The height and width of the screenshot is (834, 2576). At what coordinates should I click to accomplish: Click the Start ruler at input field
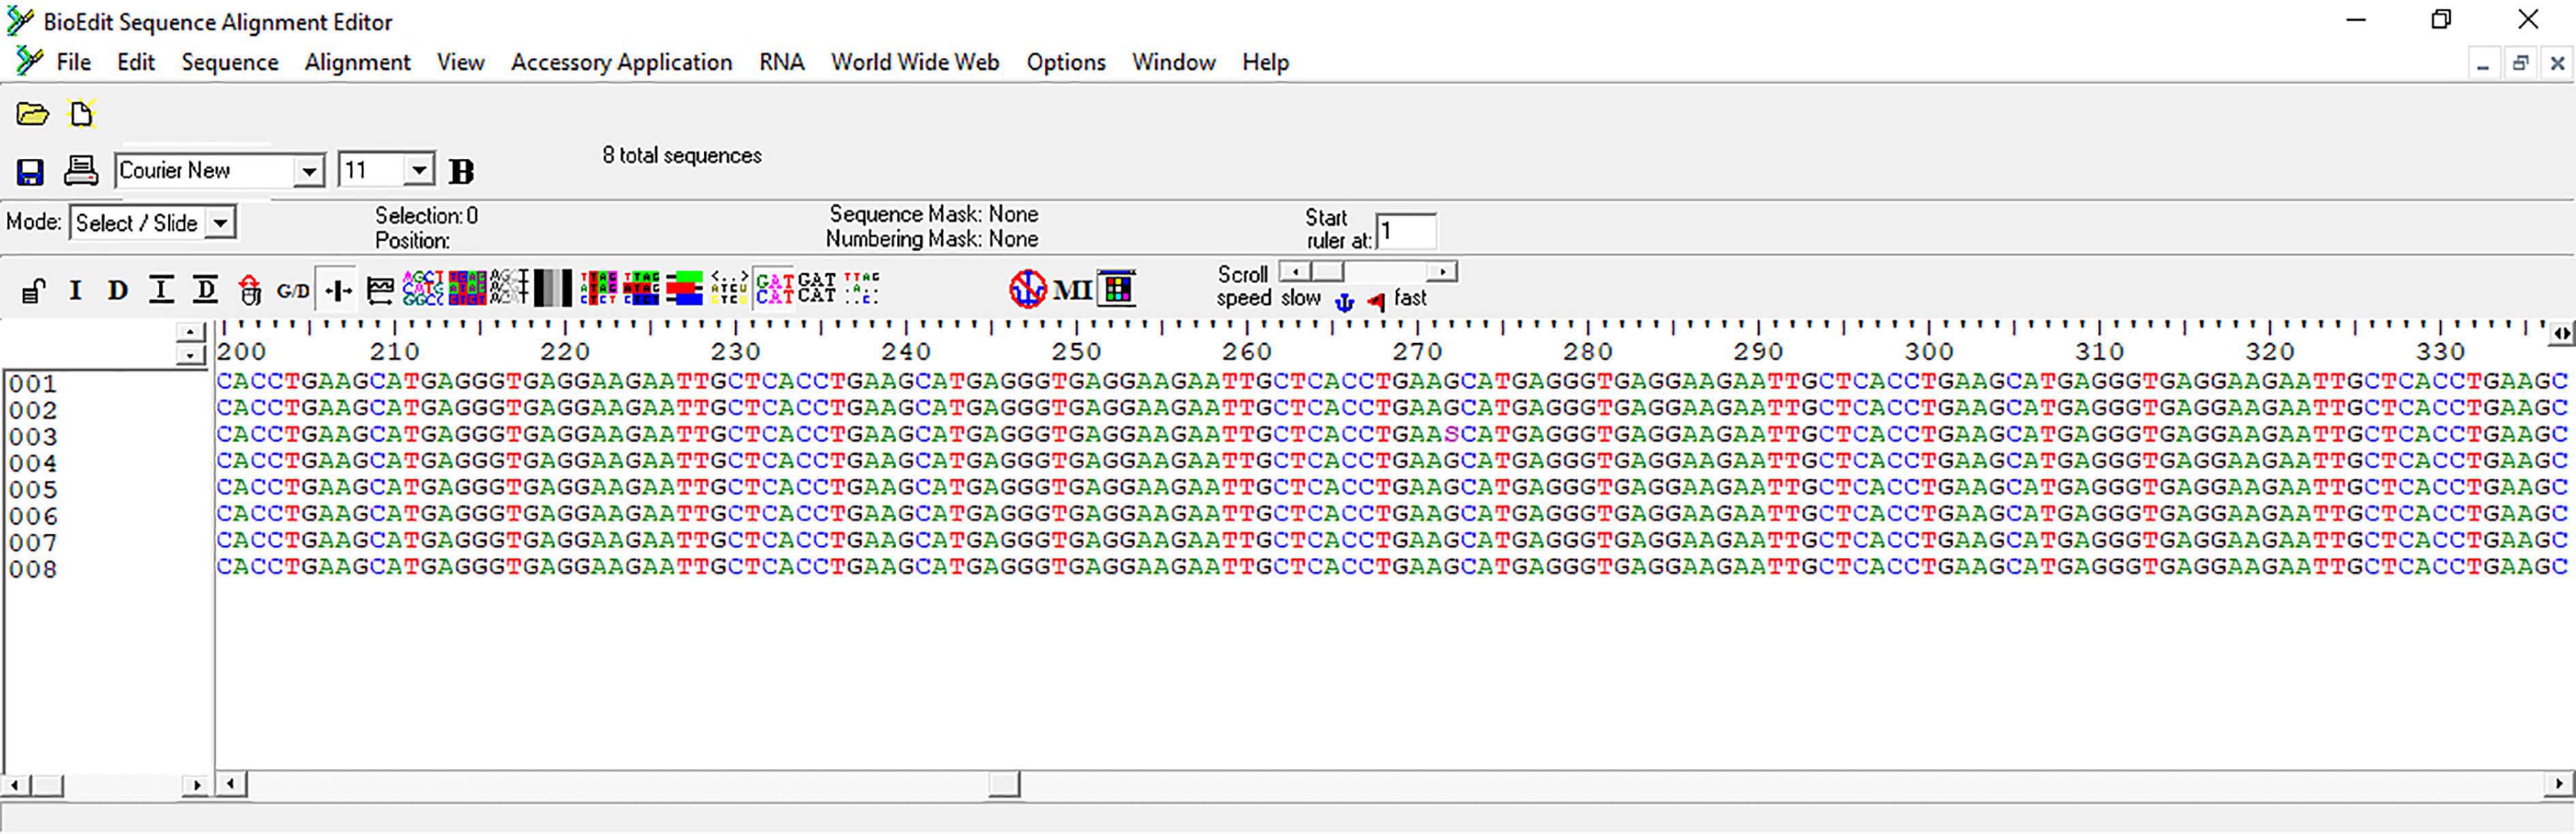click(x=1406, y=232)
